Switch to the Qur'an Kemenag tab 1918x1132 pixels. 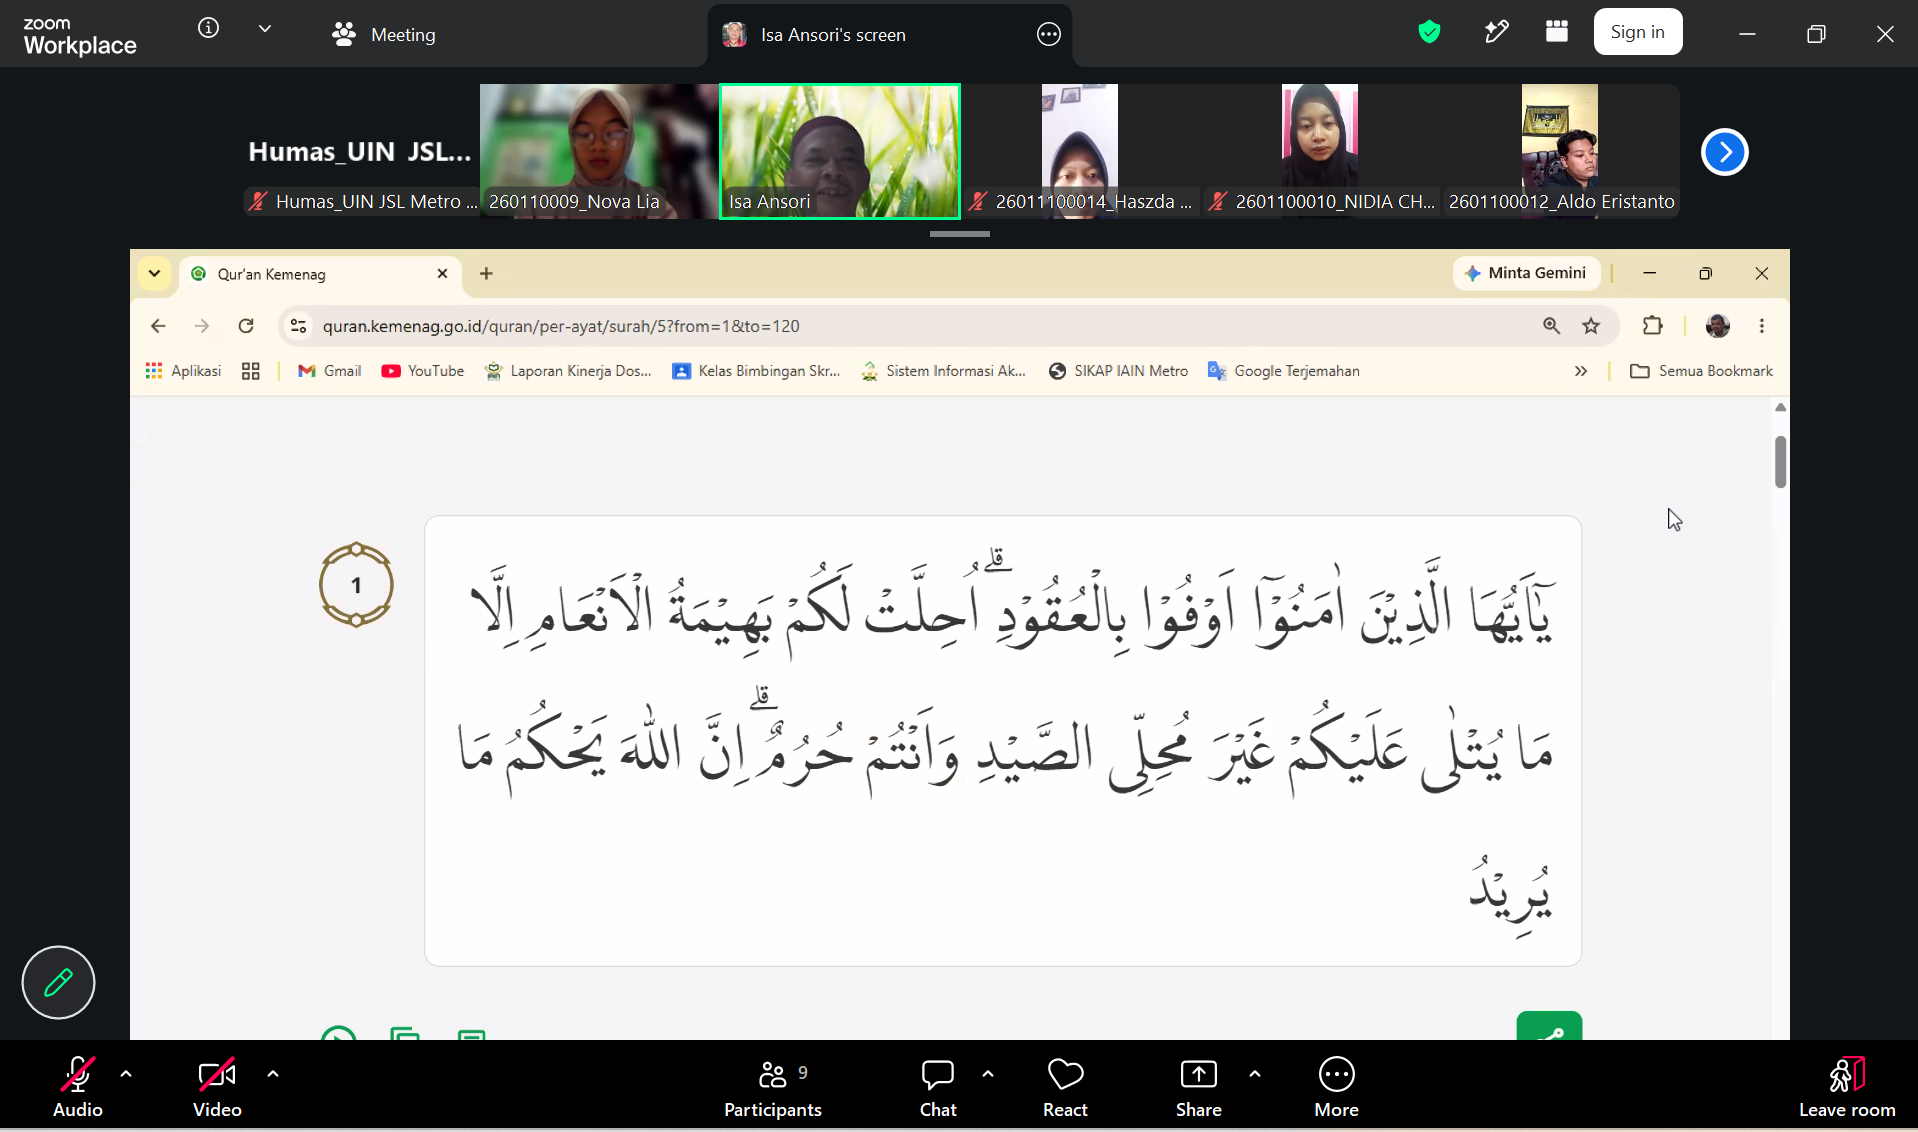pyautogui.click(x=320, y=274)
